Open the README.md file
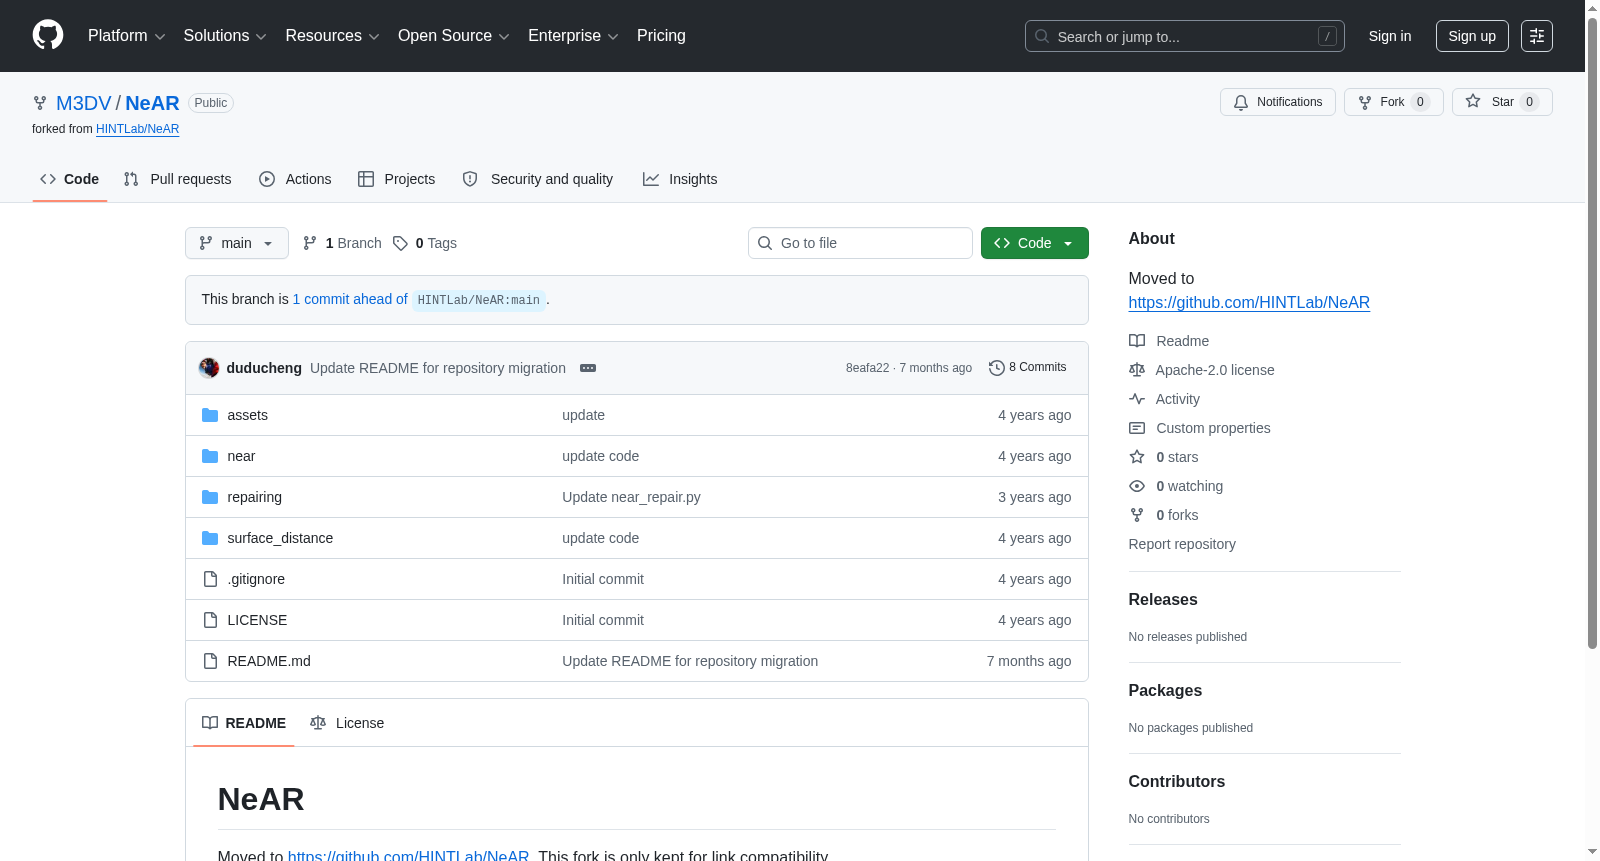 click(269, 661)
